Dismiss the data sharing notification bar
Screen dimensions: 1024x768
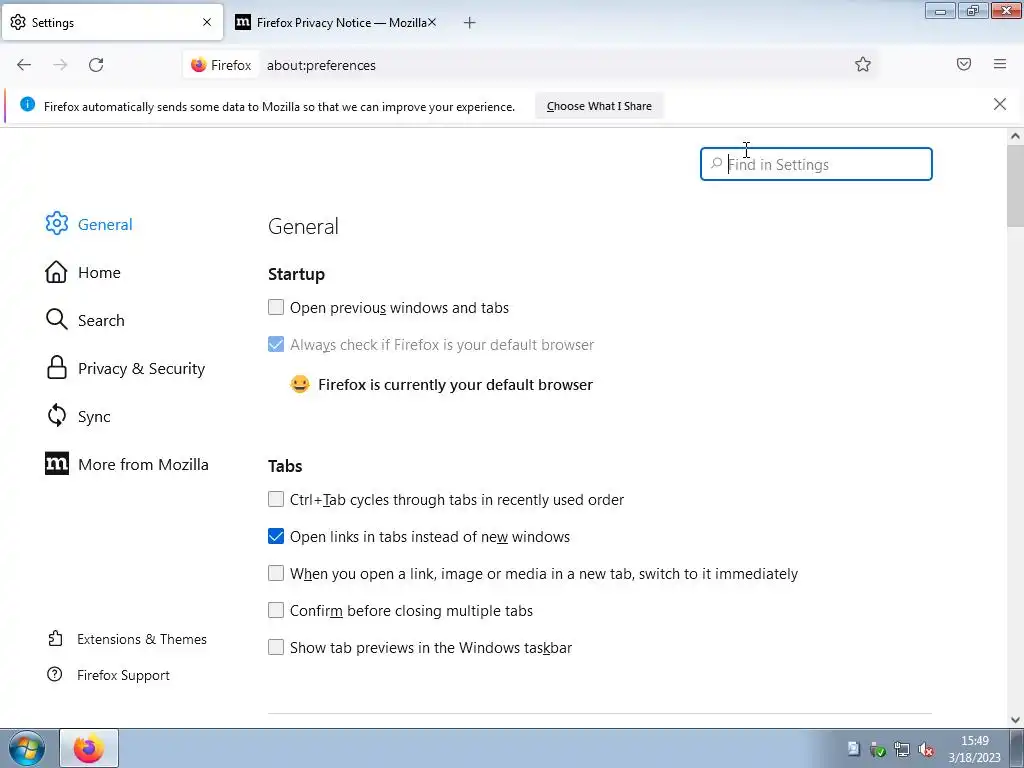click(1000, 104)
